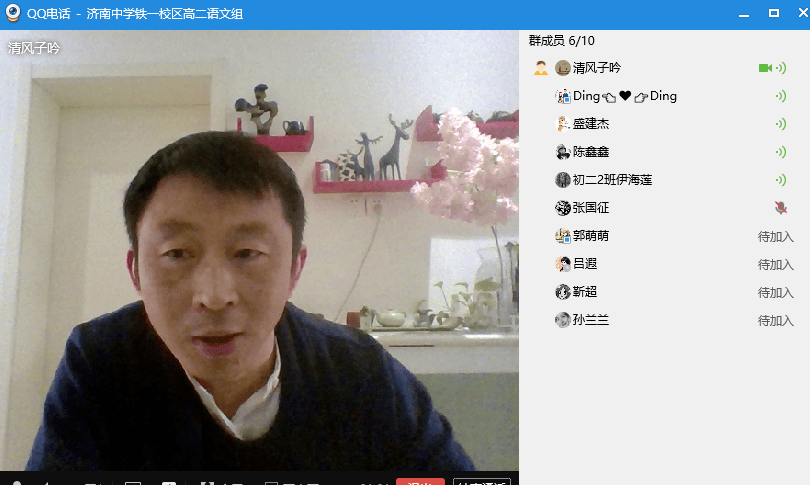Image resolution: width=810 pixels, height=485 pixels.
Task: Select member name 吕遐
Action: [585, 264]
